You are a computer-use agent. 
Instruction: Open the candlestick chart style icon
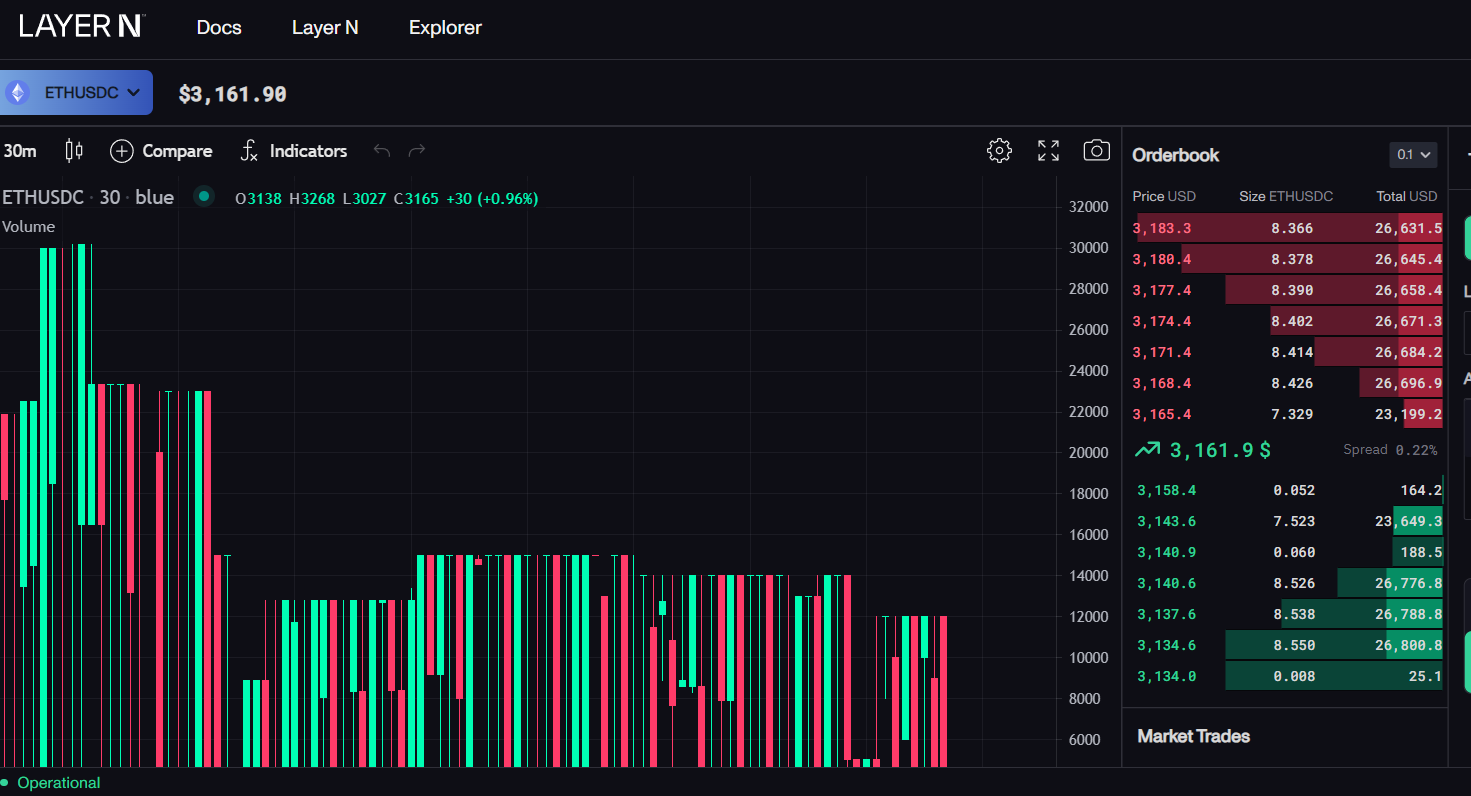pos(73,151)
